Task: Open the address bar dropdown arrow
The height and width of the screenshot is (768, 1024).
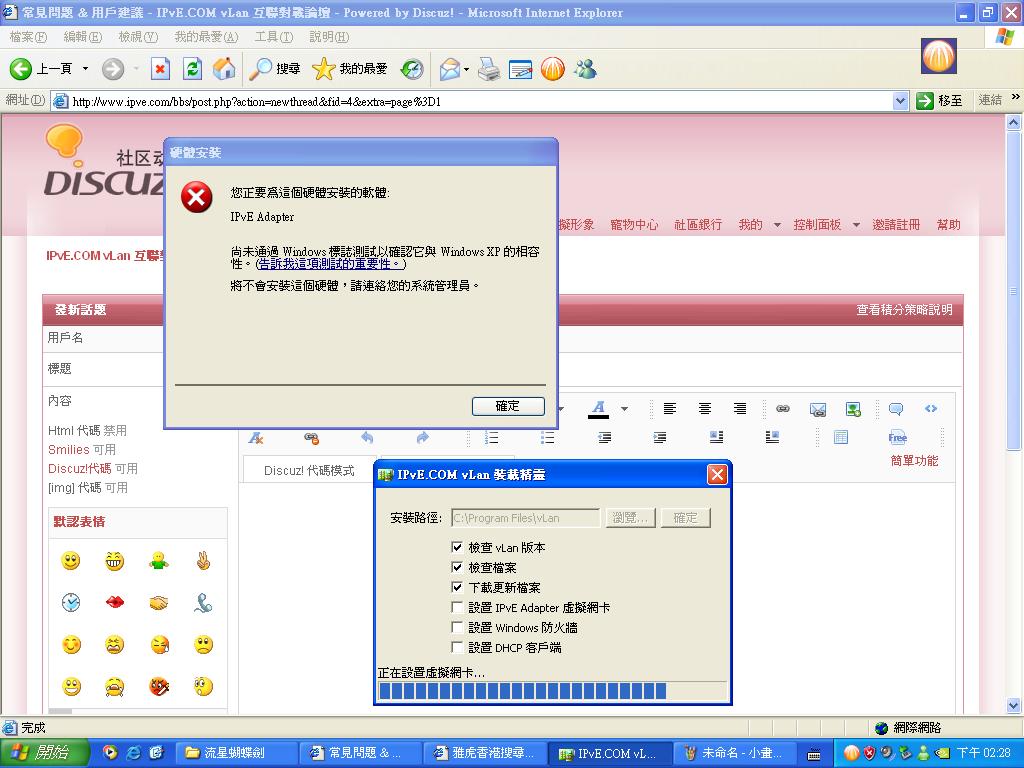Action: pos(899,101)
